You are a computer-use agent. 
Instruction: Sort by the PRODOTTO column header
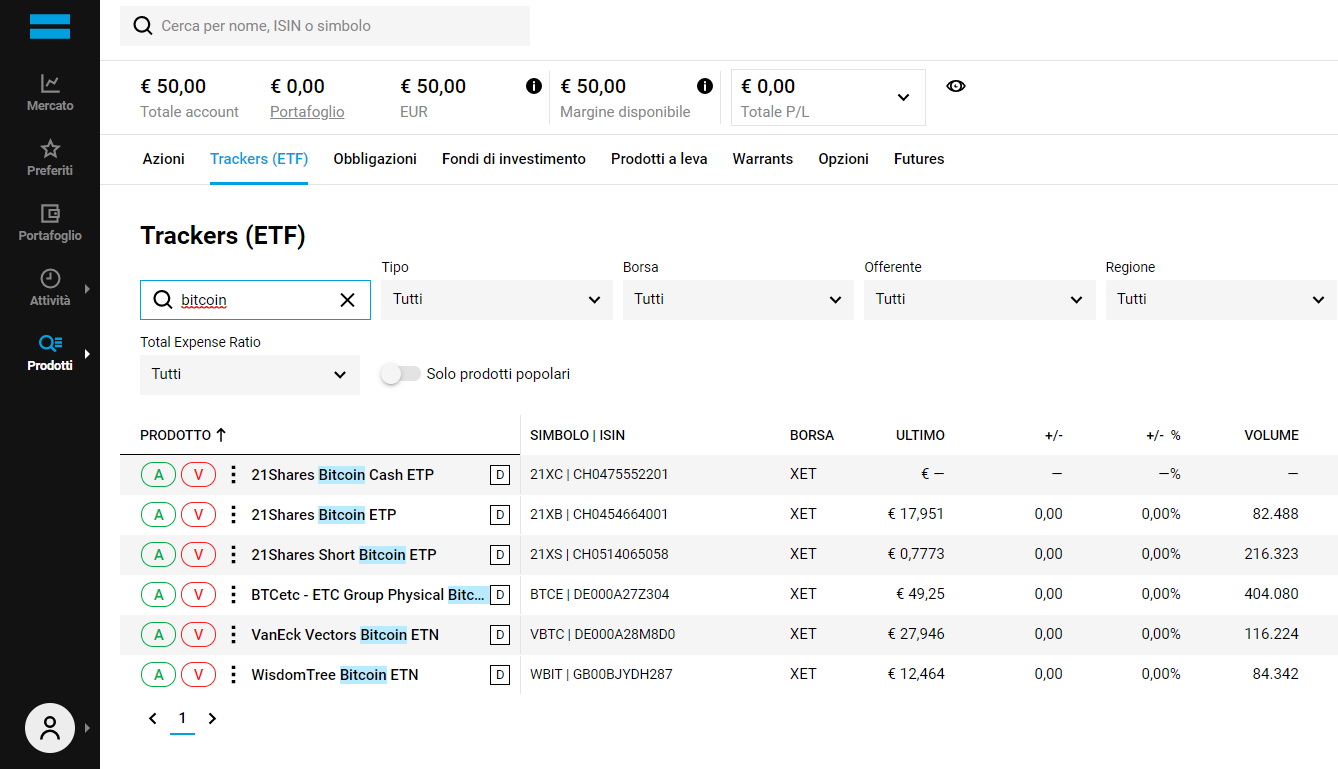click(x=183, y=435)
